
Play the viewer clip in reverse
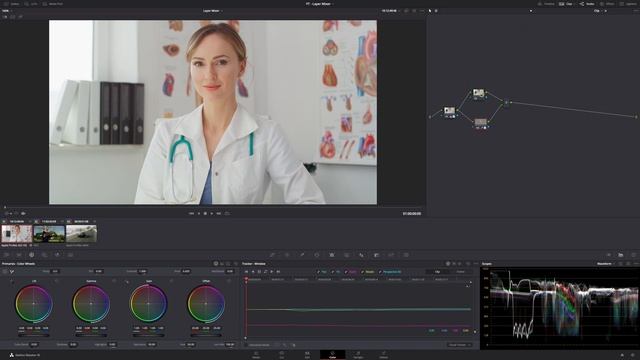point(199,213)
